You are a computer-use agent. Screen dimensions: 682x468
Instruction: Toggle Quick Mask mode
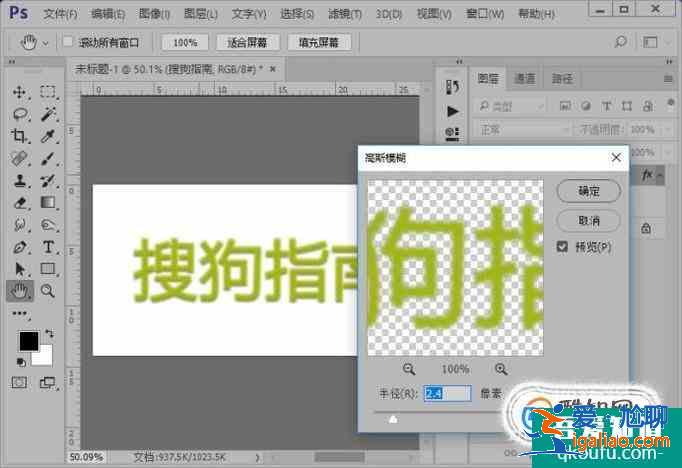point(19,382)
